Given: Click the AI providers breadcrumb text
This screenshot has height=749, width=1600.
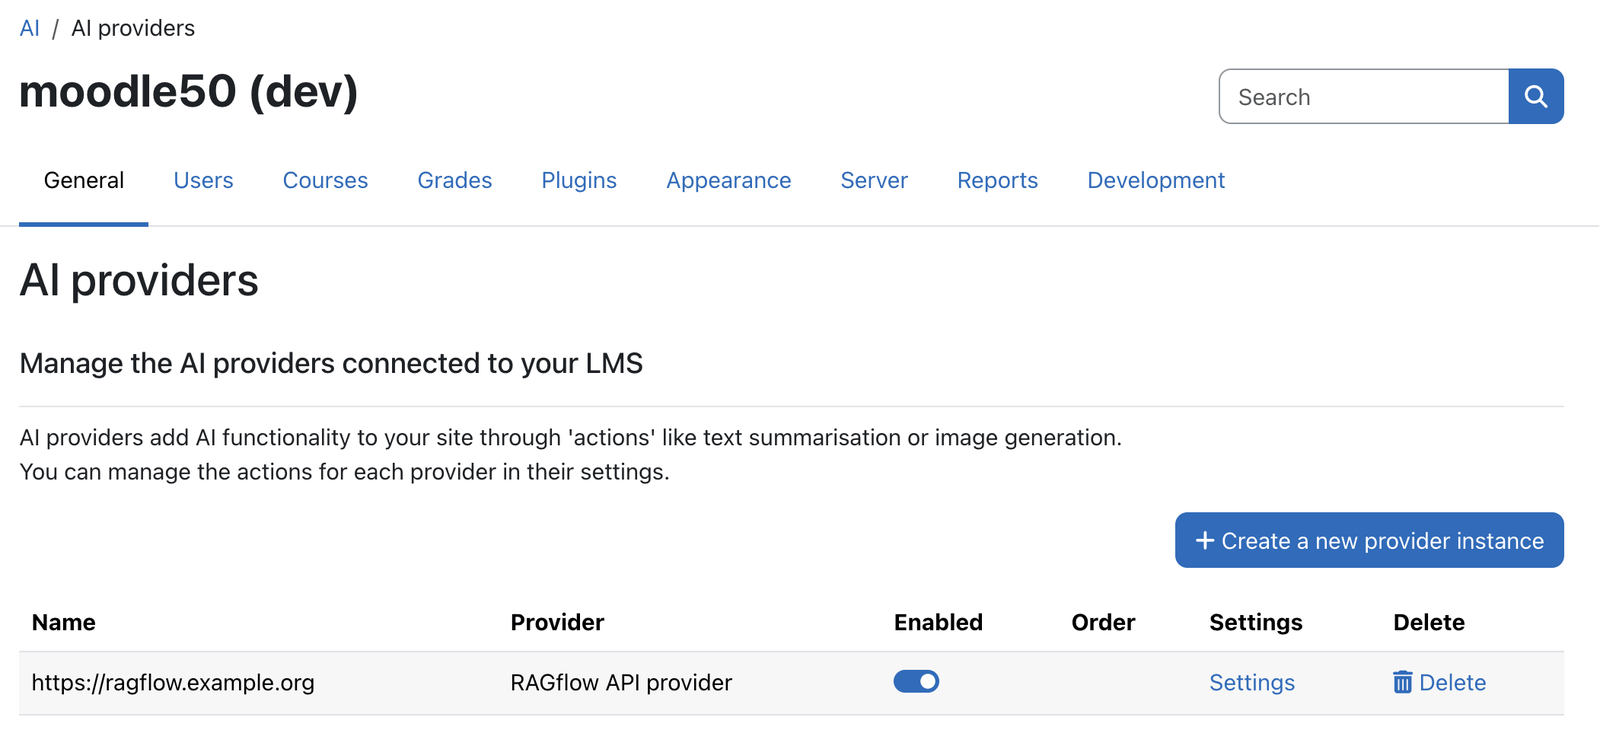Looking at the screenshot, I should tap(133, 28).
